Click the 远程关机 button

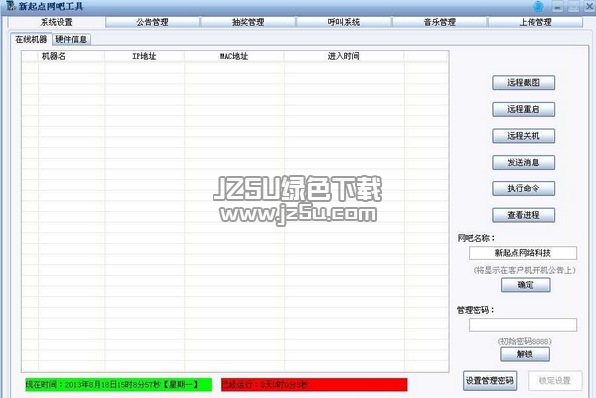click(x=523, y=136)
